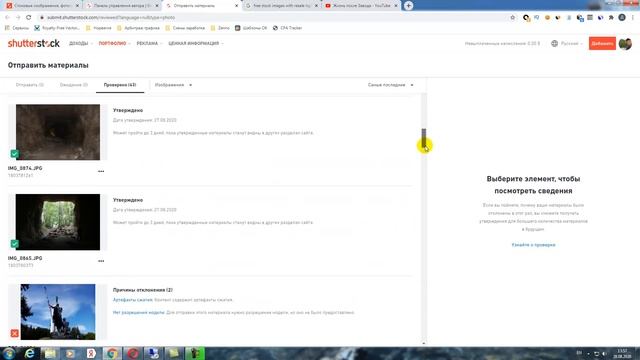
Task: Expand the Ценная информация menu
Action: point(196,43)
